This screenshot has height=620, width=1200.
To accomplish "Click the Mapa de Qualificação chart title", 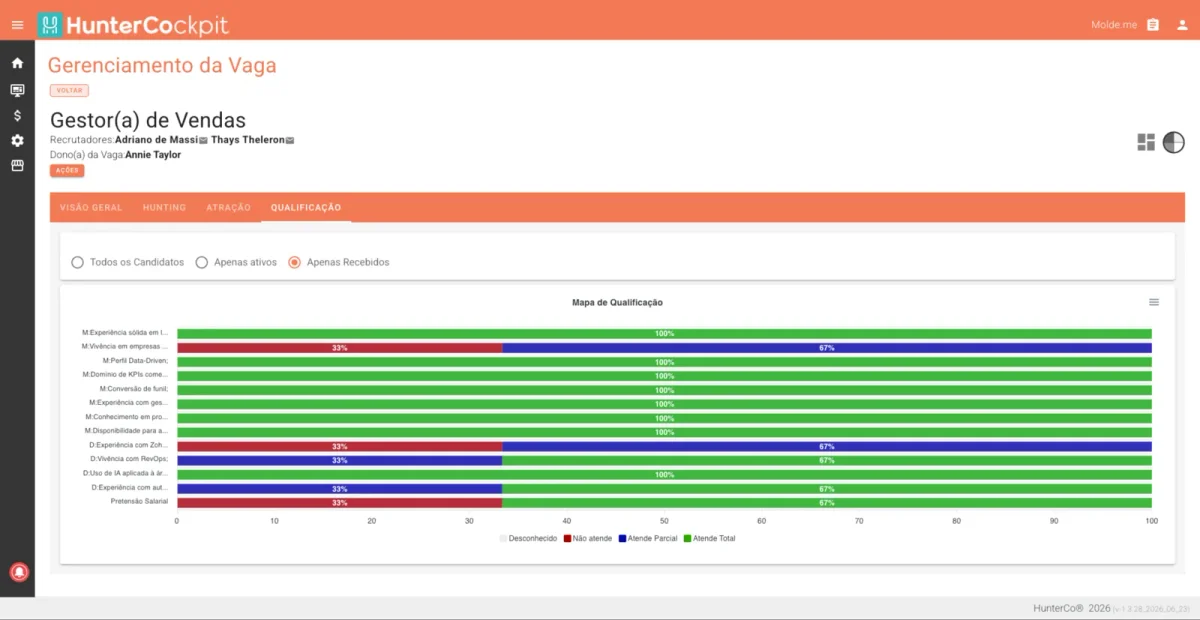I will 617,302.
